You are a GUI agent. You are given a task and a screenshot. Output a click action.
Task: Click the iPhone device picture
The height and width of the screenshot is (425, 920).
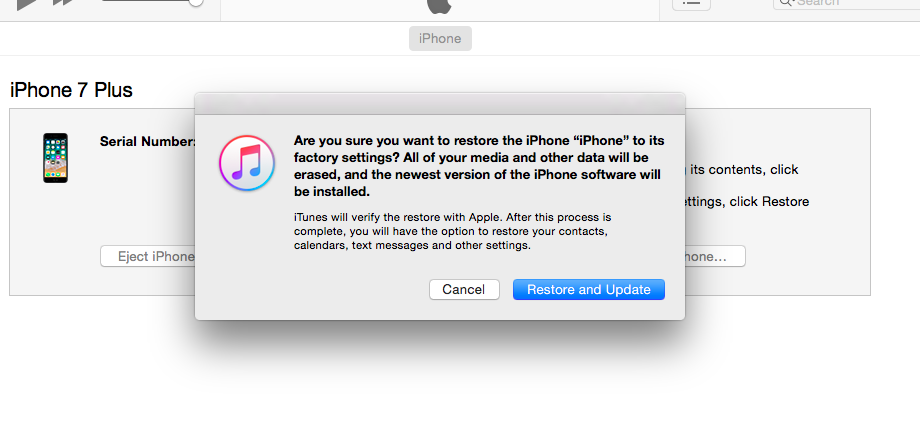[56, 157]
